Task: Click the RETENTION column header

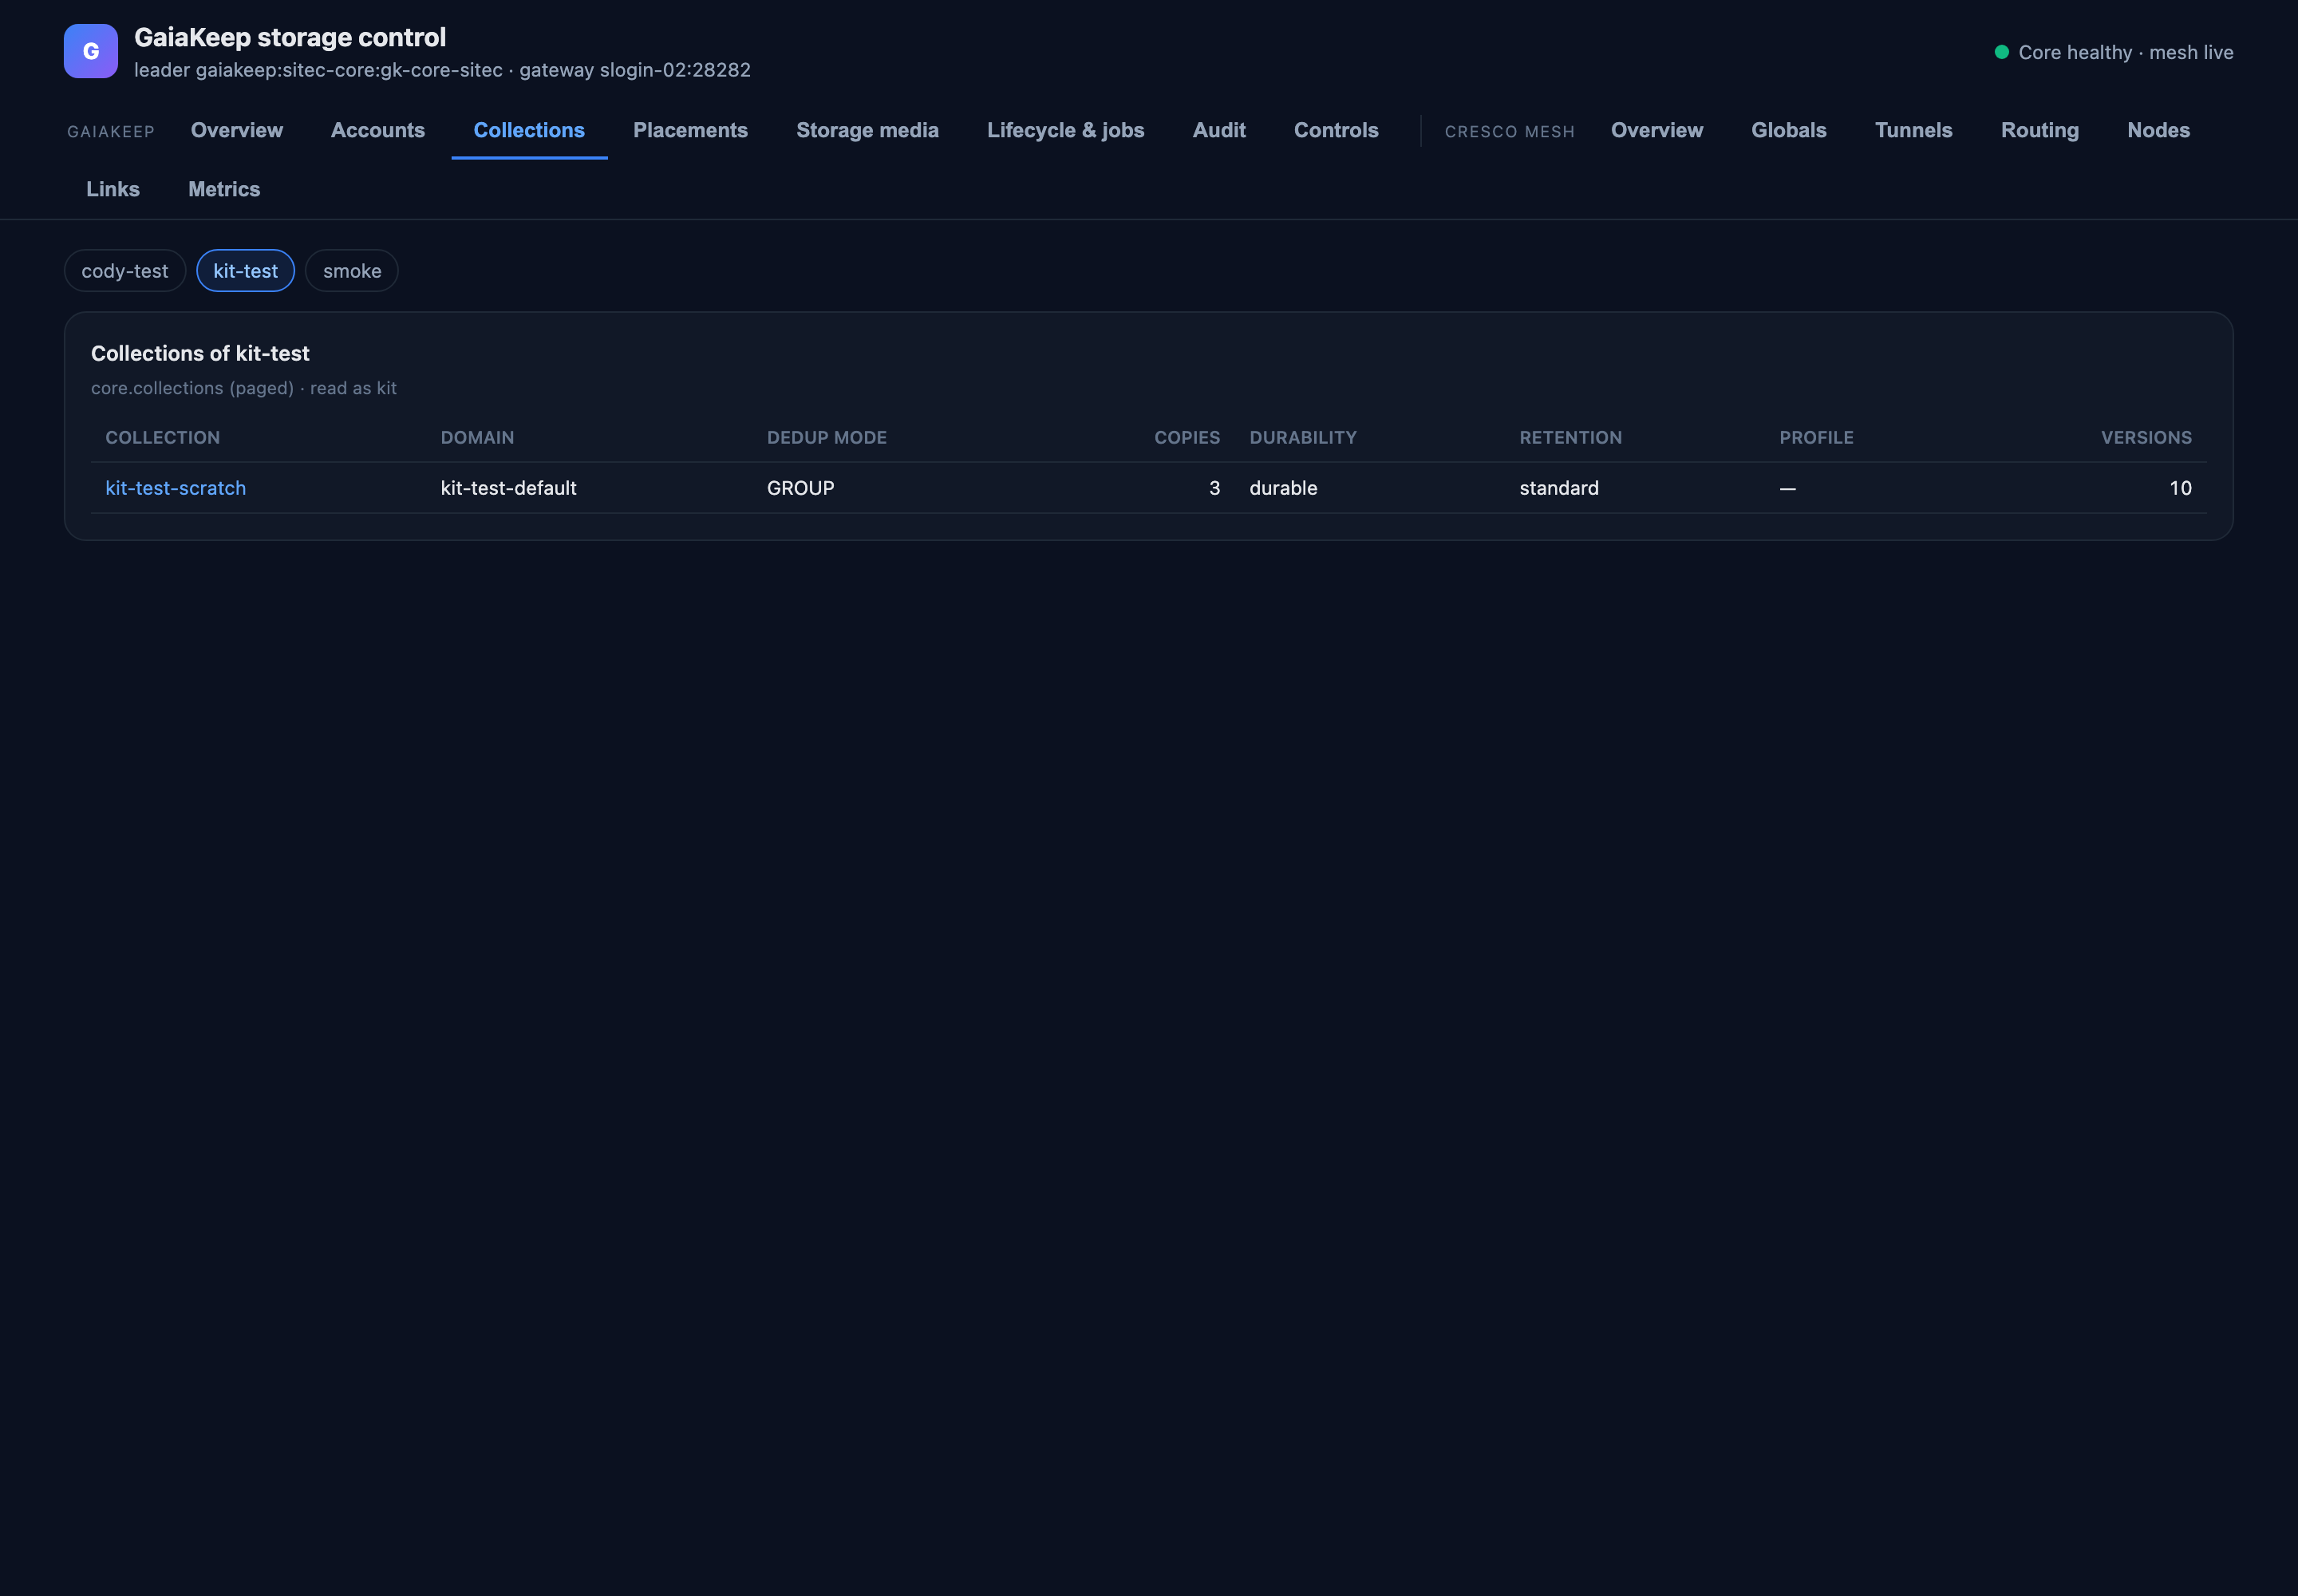Action: tap(1571, 438)
